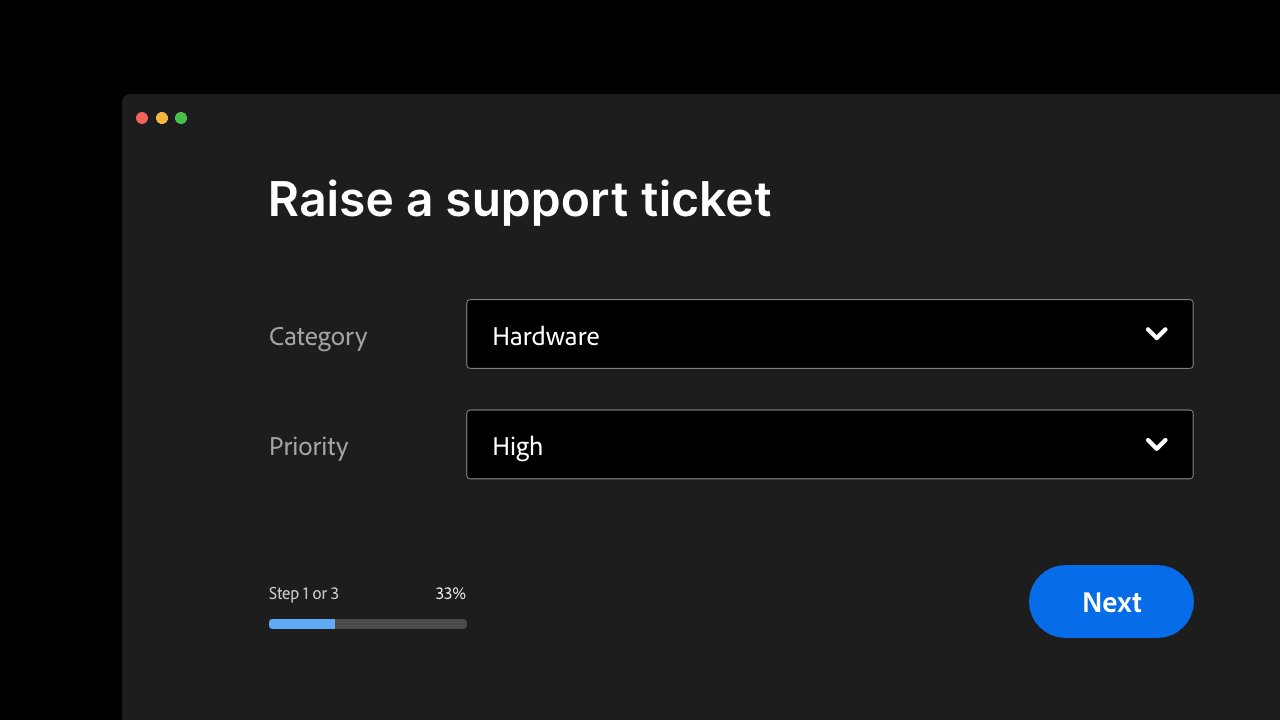Click the Category field label
The width and height of the screenshot is (1280, 720).
tap(318, 337)
